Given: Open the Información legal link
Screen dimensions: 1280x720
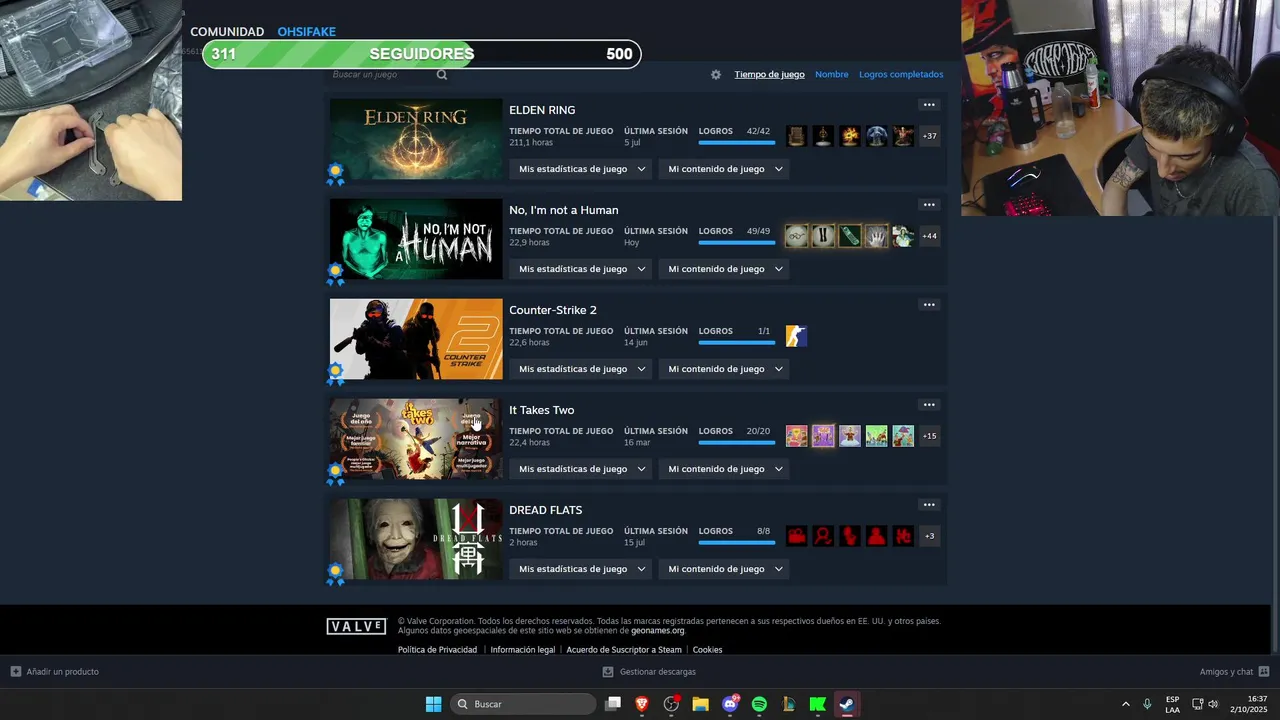Looking at the screenshot, I should (522, 650).
